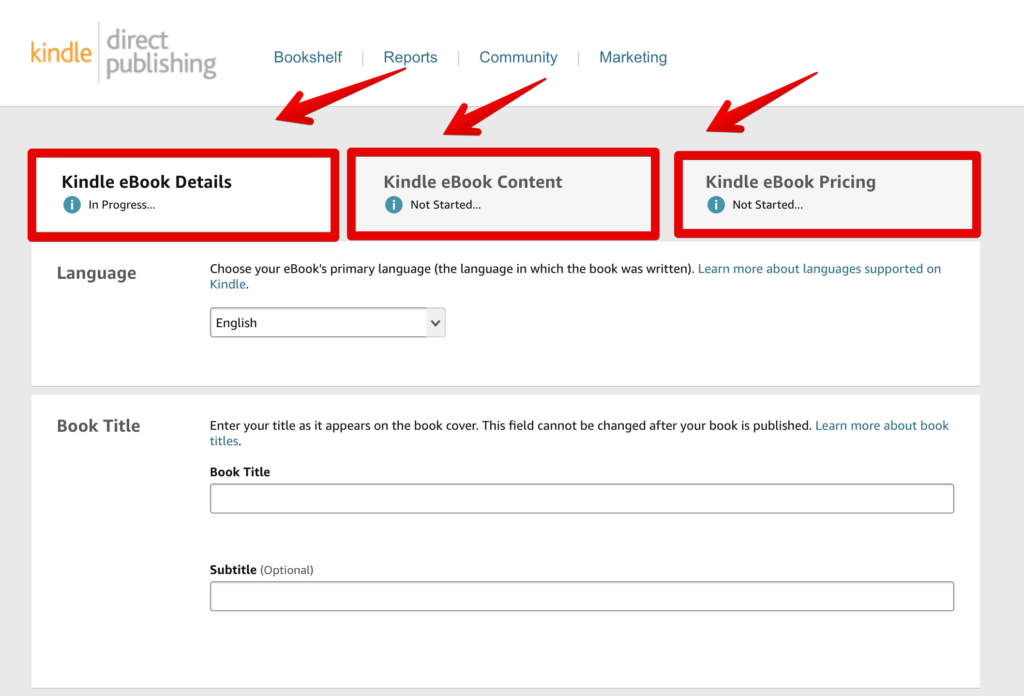Open the Bookshelf page

click(x=308, y=57)
